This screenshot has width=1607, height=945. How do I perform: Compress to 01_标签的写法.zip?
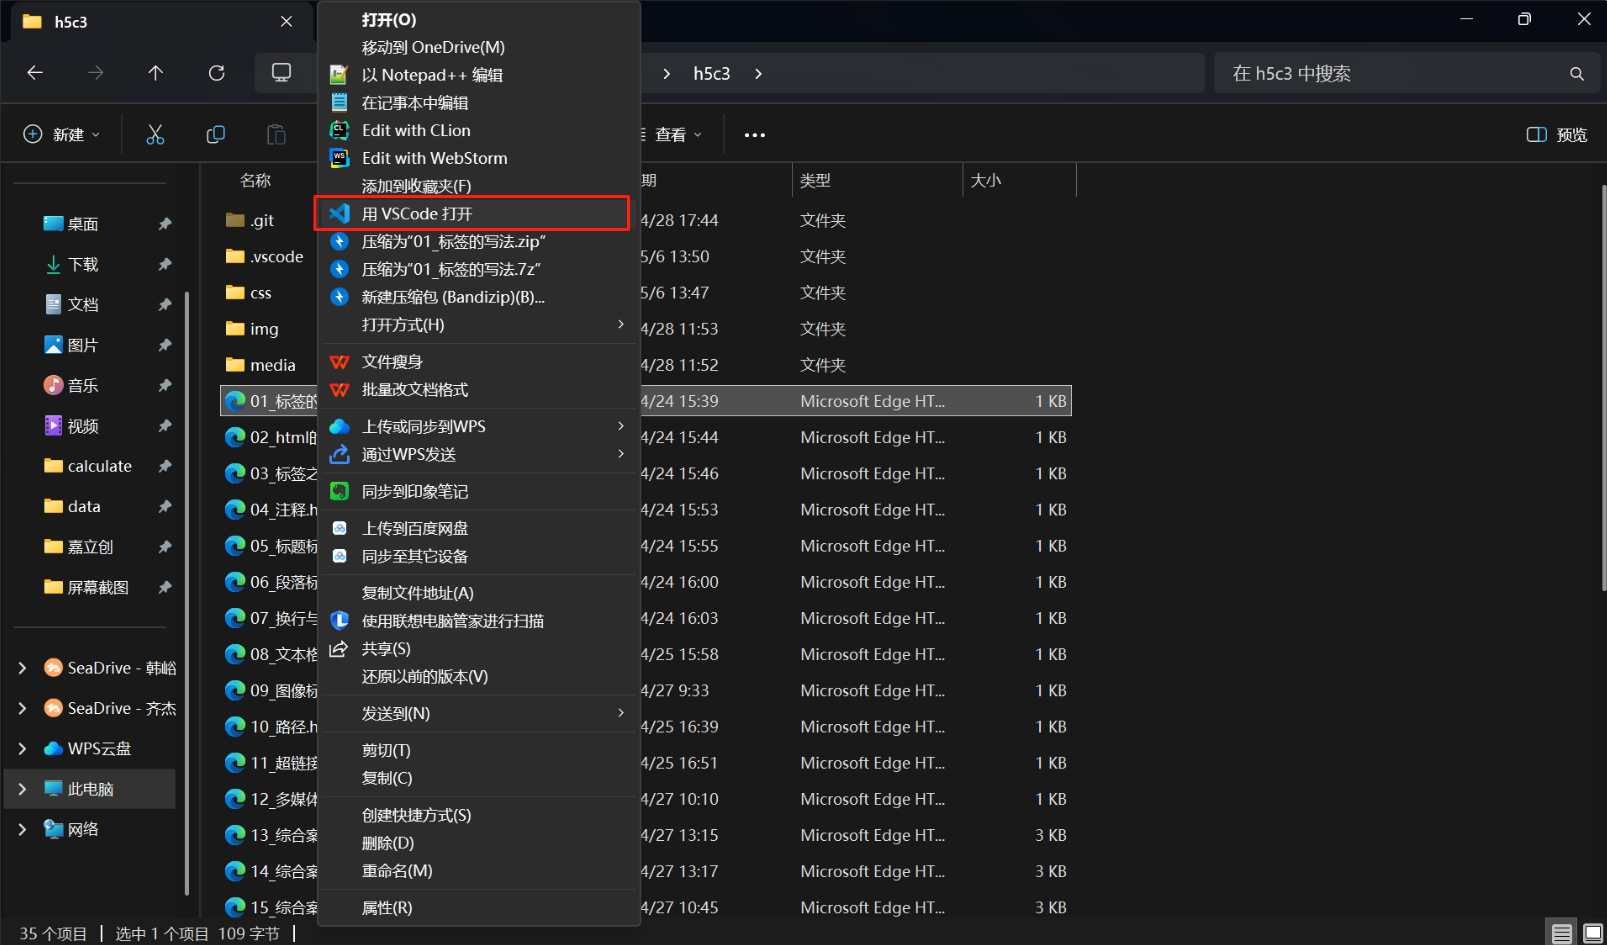coord(478,242)
